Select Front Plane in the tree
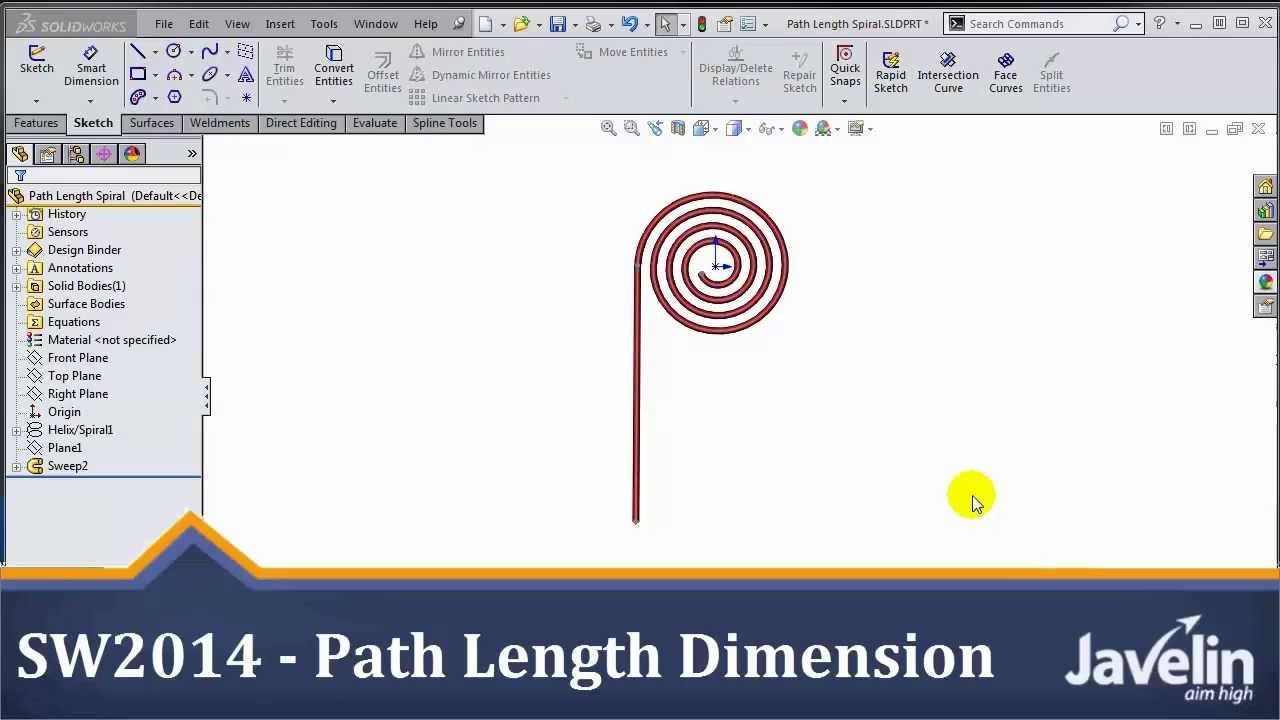The image size is (1280, 720). 78,358
